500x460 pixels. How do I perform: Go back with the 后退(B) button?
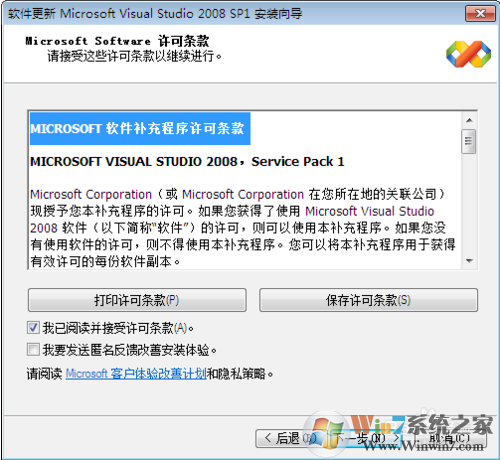[287, 438]
